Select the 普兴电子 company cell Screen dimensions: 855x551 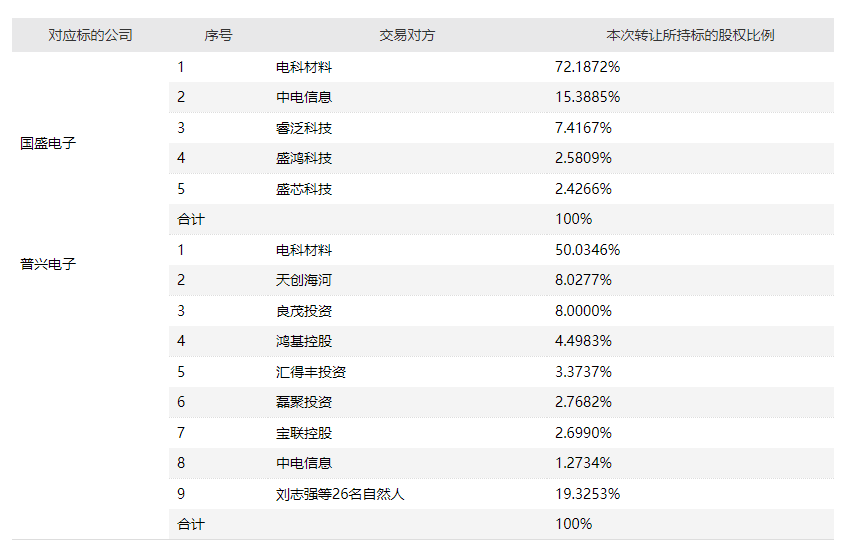48,265
